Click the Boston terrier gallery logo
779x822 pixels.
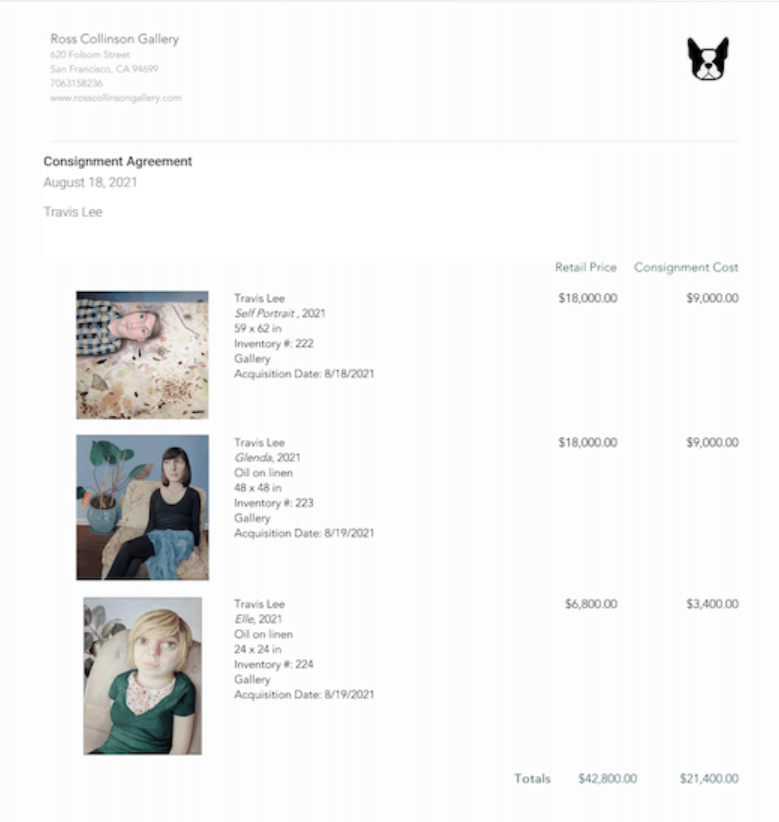pyautogui.click(x=708, y=58)
